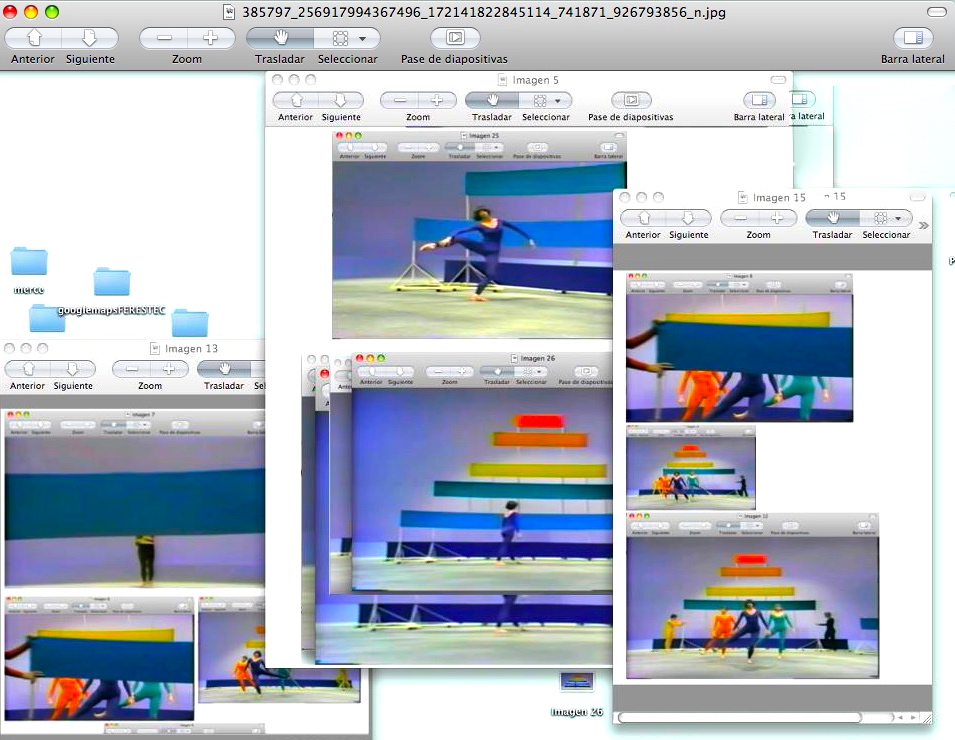Screen dimensions: 955x740
Task: Activate the Seleccionar marquee tool in the main jpg window
Action: tap(340, 38)
